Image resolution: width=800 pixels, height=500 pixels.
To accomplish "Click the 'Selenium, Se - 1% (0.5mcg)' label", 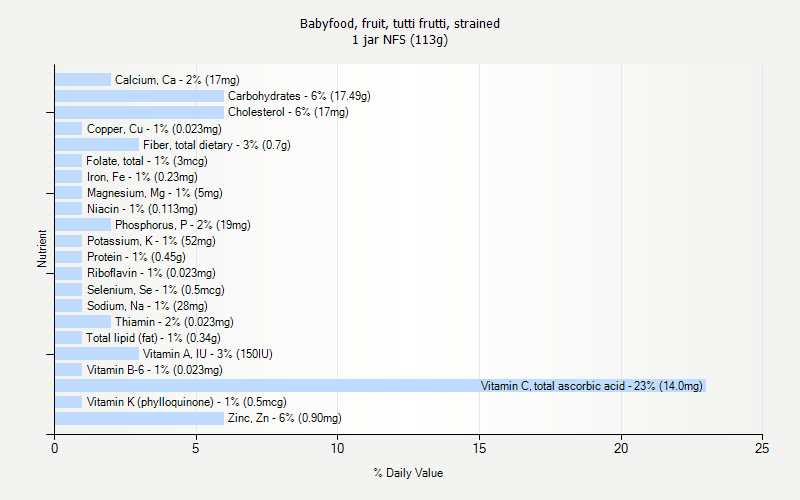I will (156, 290).
